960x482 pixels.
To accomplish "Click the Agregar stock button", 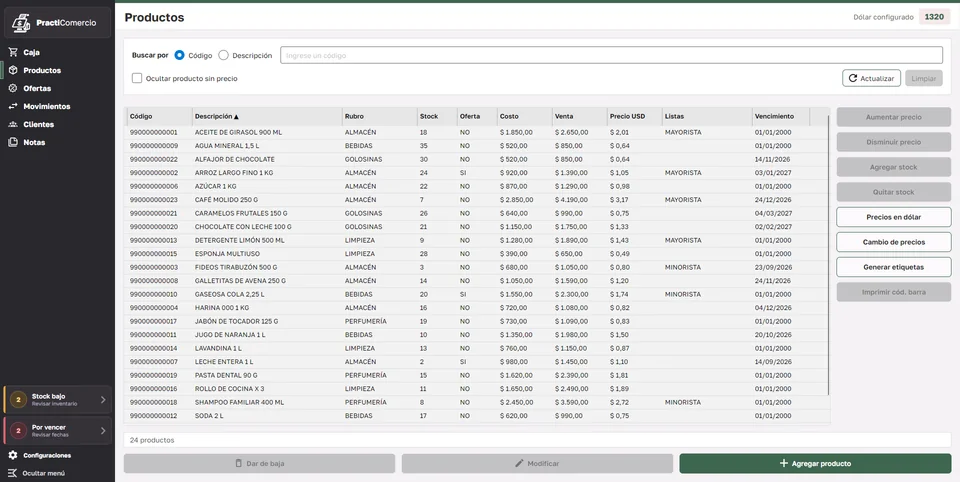I will pyautogui.click(x=893, y=167).
